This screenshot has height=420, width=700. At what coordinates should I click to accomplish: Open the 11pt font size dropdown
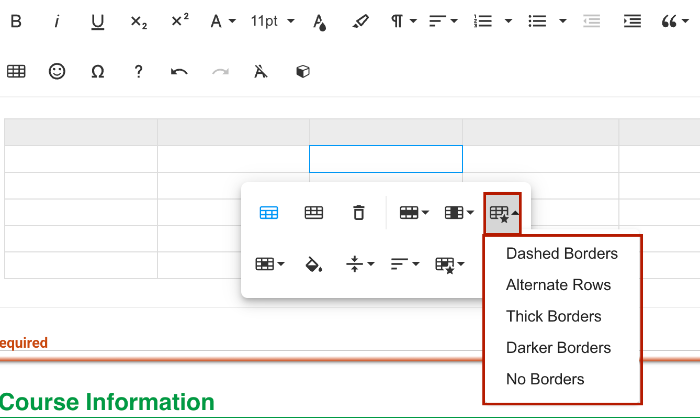pos(272,21)
